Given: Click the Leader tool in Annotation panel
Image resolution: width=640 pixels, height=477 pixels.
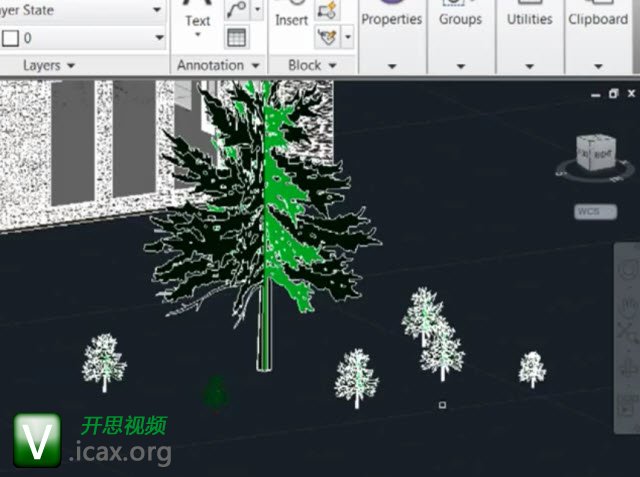Looking at the screenshot, I should (x=236, y=10).
